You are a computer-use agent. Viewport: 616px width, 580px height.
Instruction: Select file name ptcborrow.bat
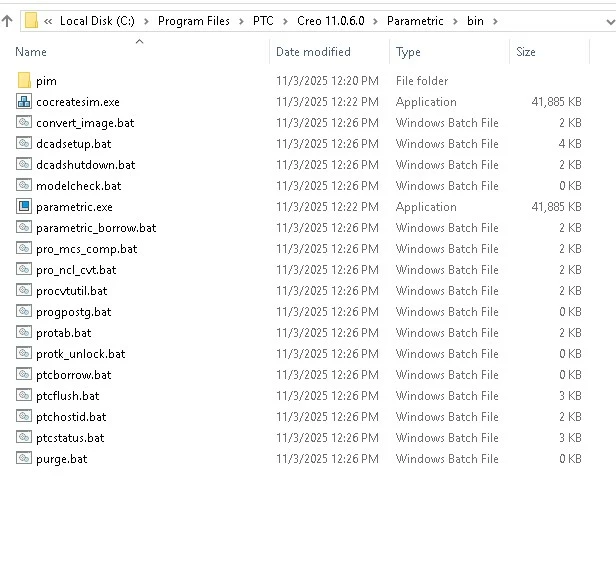[x=73, y=375]
